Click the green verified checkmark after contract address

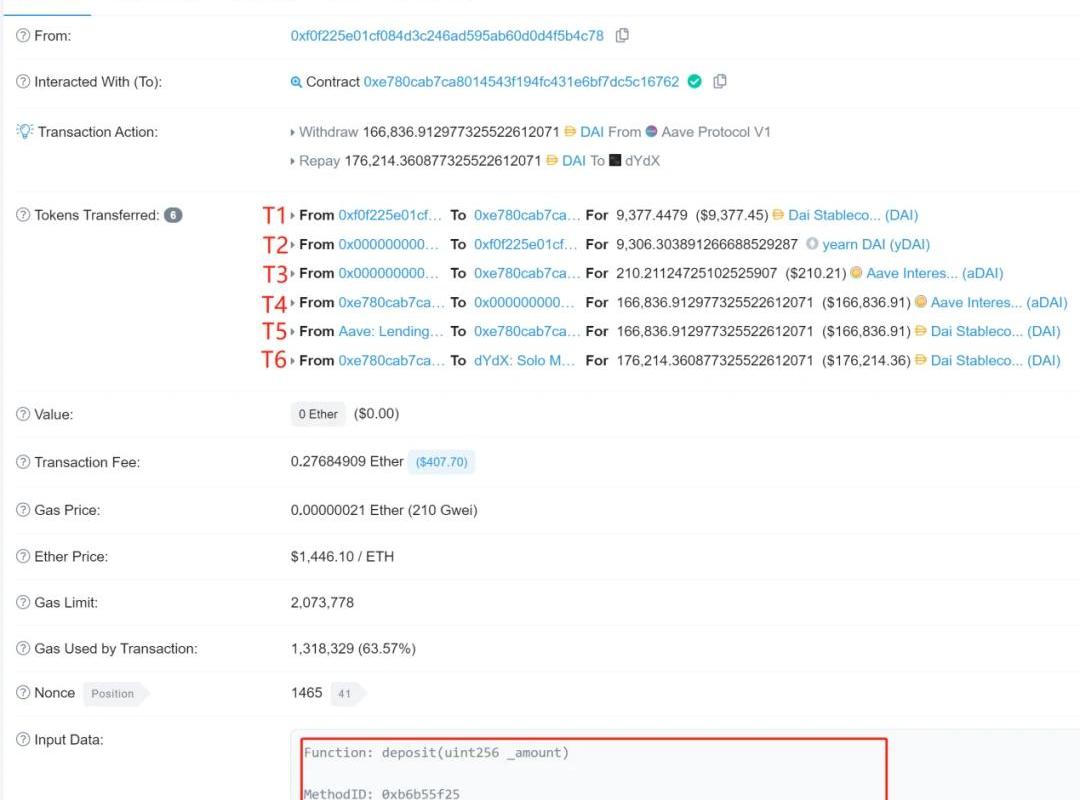tap(695, 81)
